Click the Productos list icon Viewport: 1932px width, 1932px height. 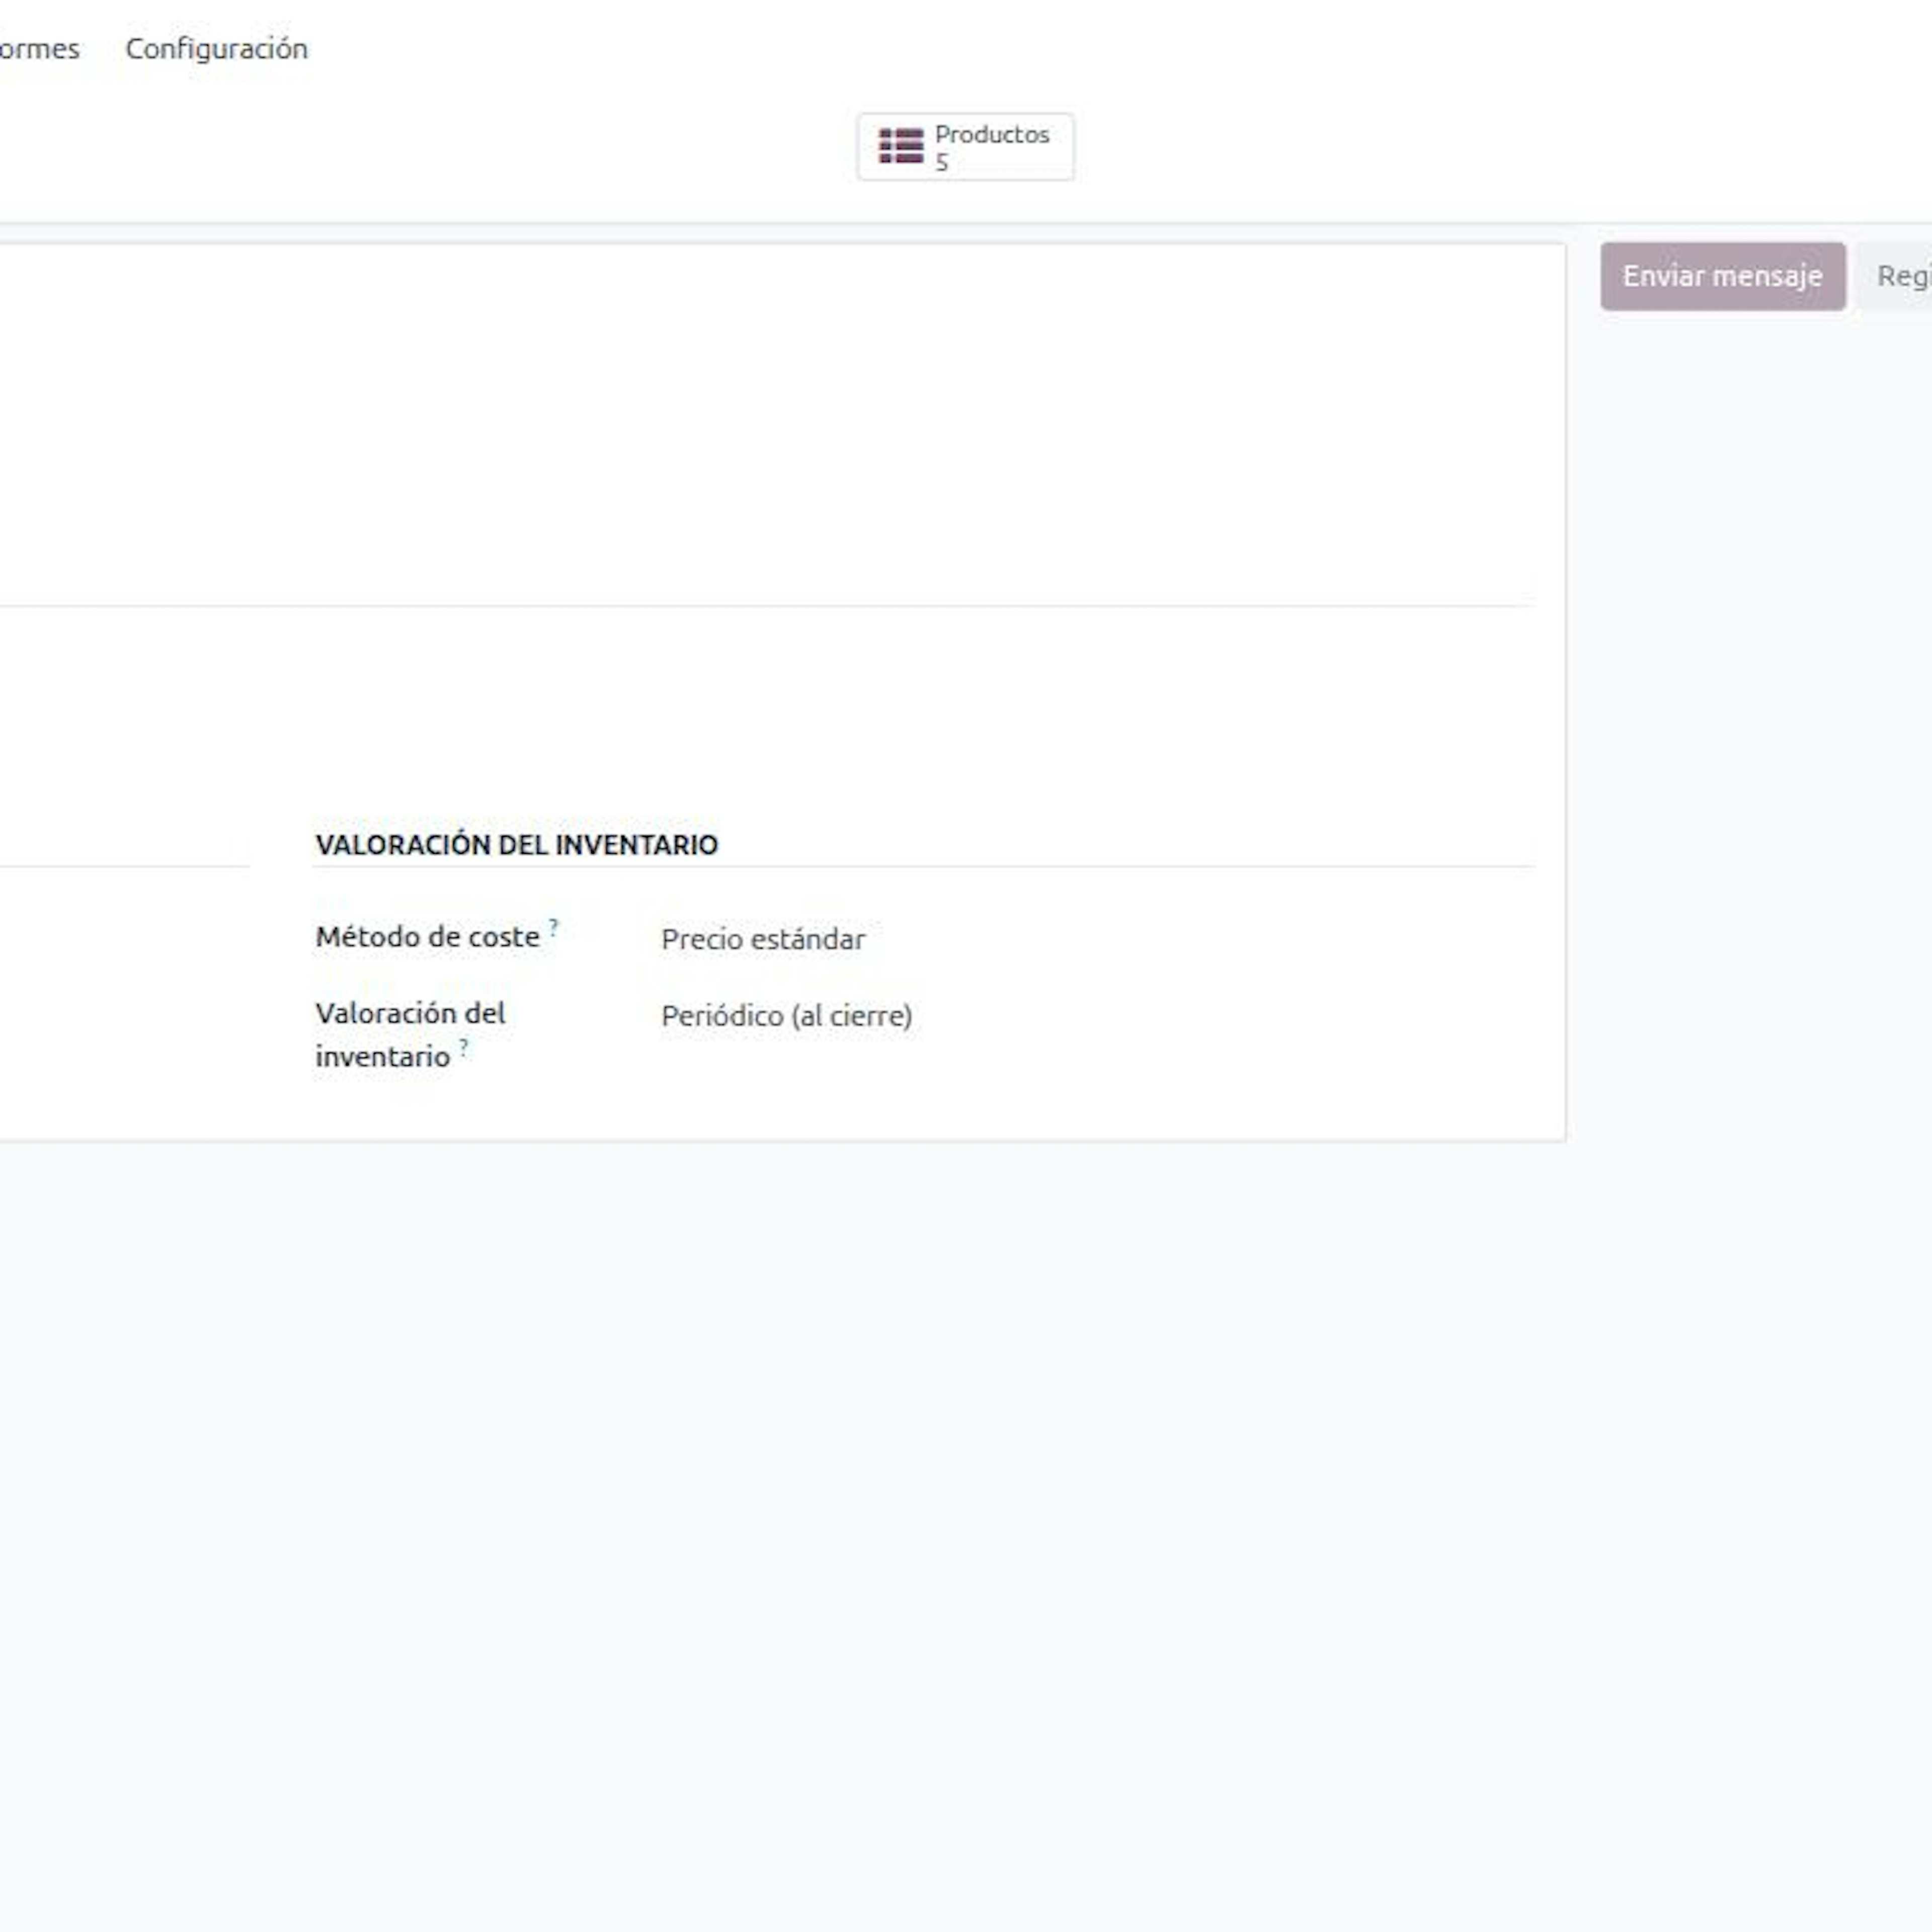[x=901, y=146]
